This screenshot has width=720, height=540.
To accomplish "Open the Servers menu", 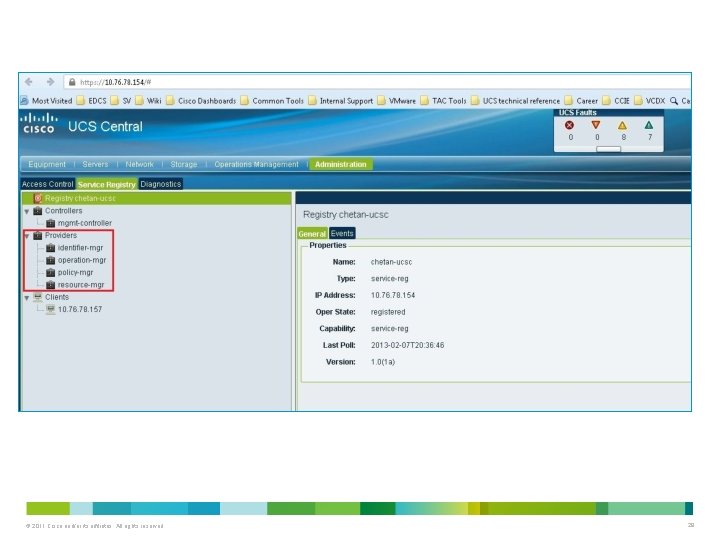I will point(95,164).
